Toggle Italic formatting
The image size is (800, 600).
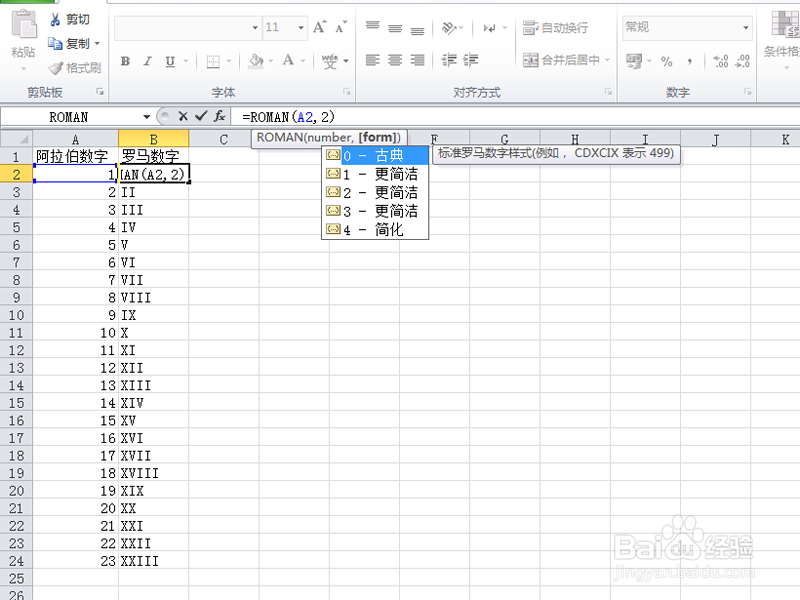(147, 61)
